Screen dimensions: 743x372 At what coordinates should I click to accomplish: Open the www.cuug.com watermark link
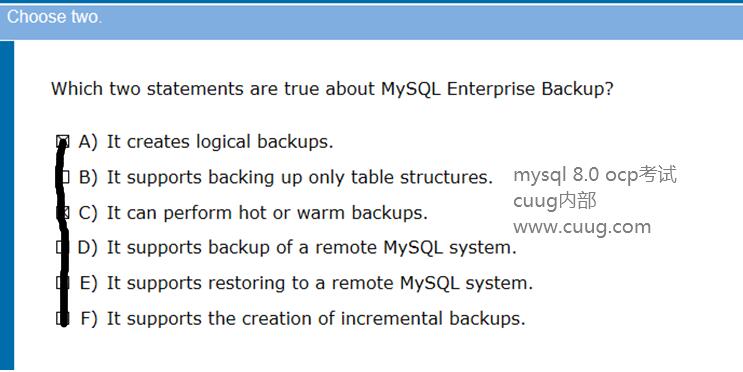582,227
